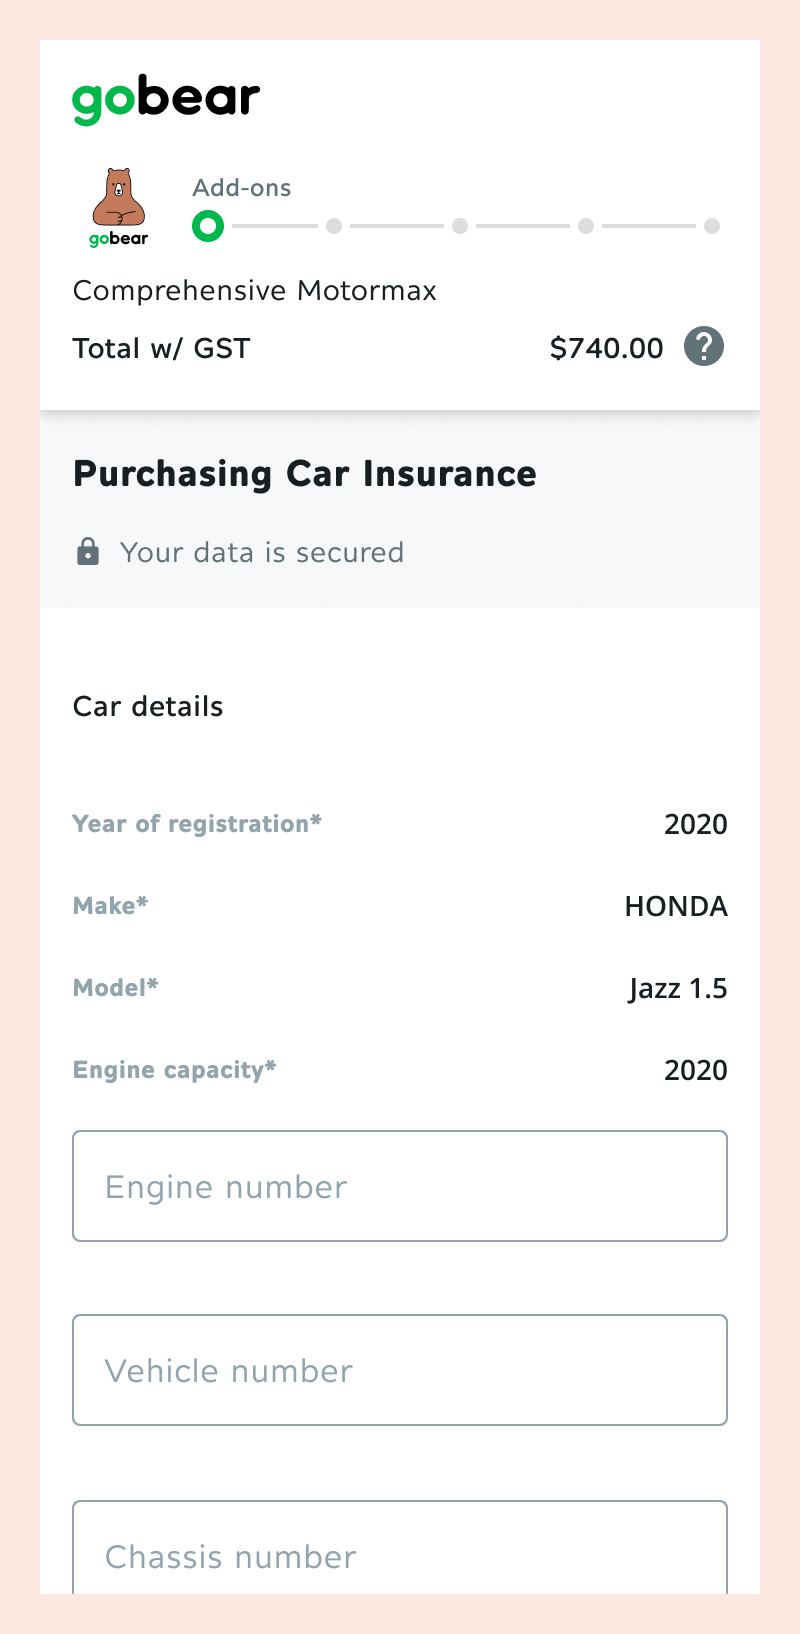Screen dimensions: 800x1634
Task: Focus the Chassis number input field
Action: click(400, 1547)
